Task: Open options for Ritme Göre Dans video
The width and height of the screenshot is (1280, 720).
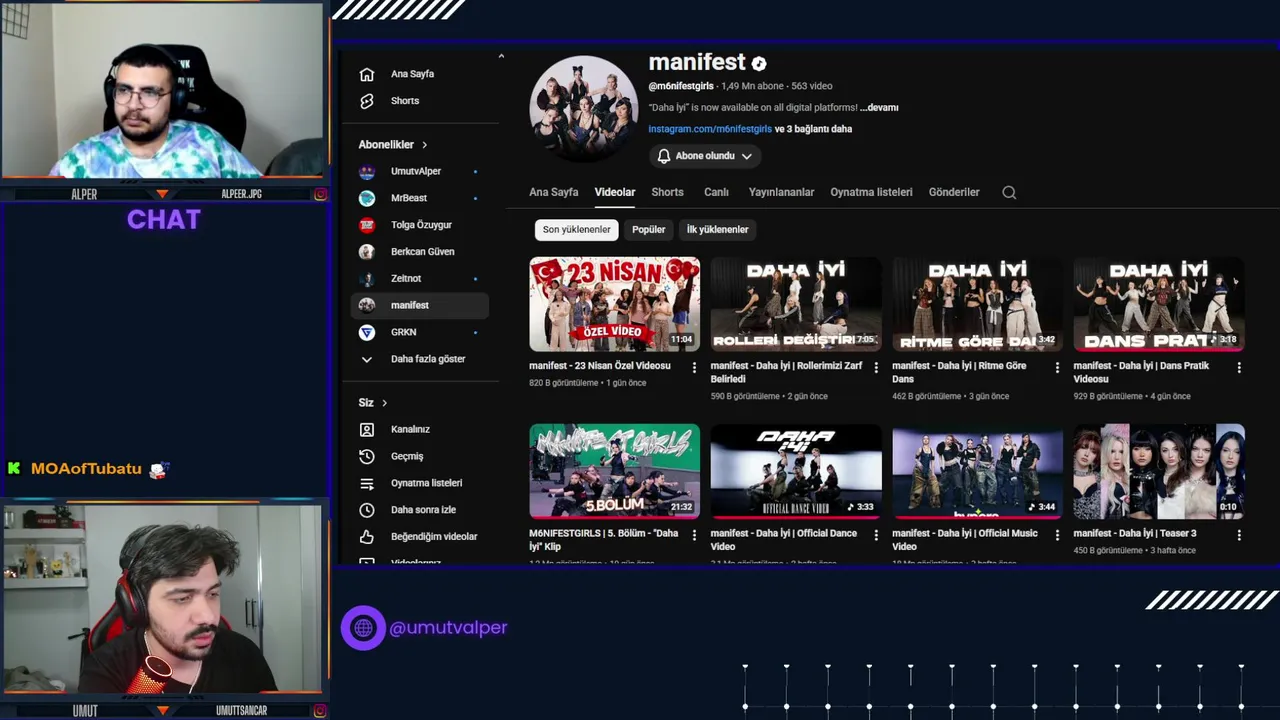Action: click(1057, 368)
